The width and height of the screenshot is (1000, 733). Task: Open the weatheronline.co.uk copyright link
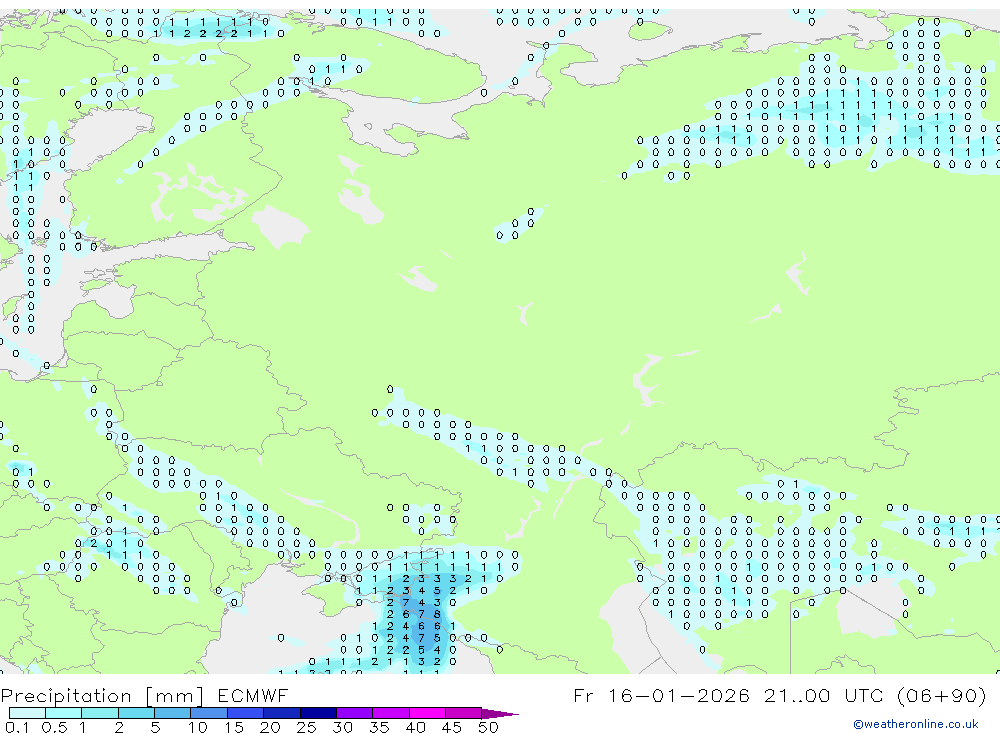916,724
